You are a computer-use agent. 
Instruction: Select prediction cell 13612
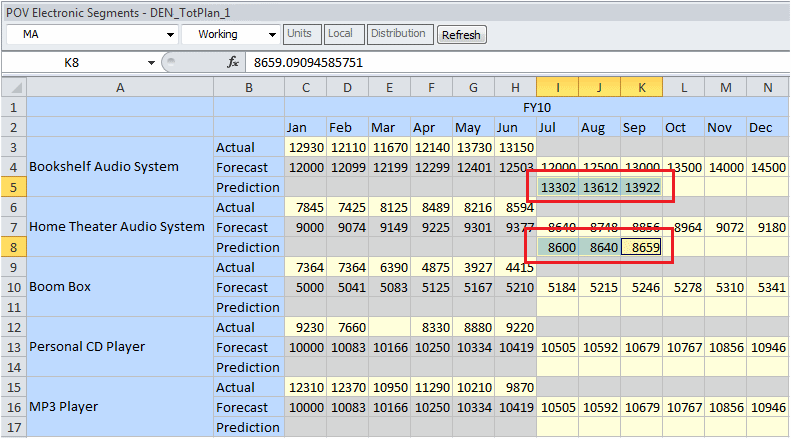[x=600, y=187]
